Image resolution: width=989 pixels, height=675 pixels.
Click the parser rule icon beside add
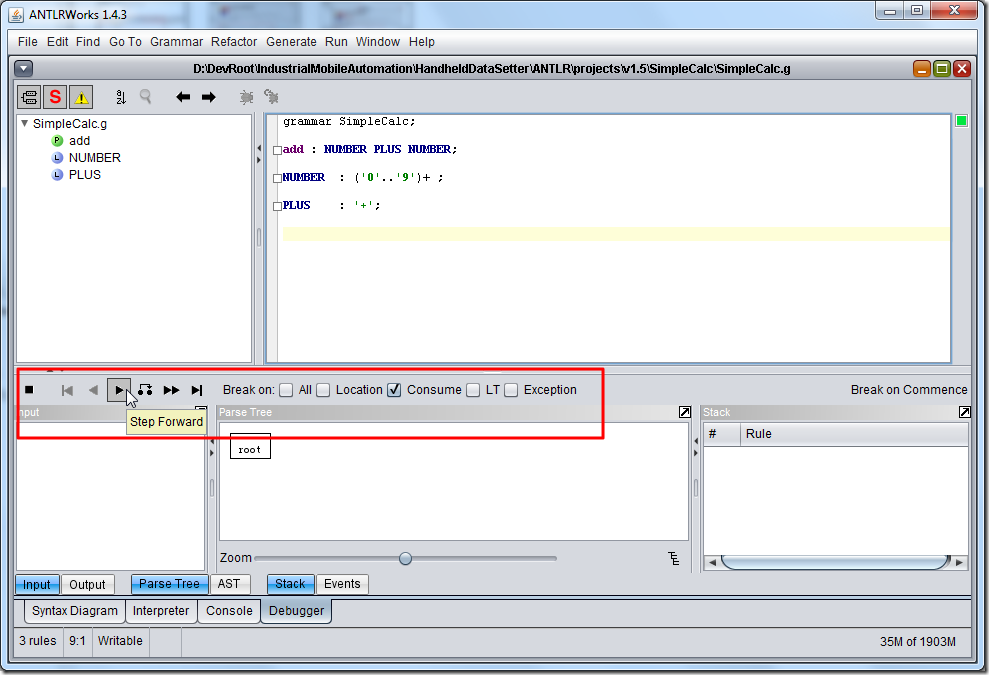[57, 141]
